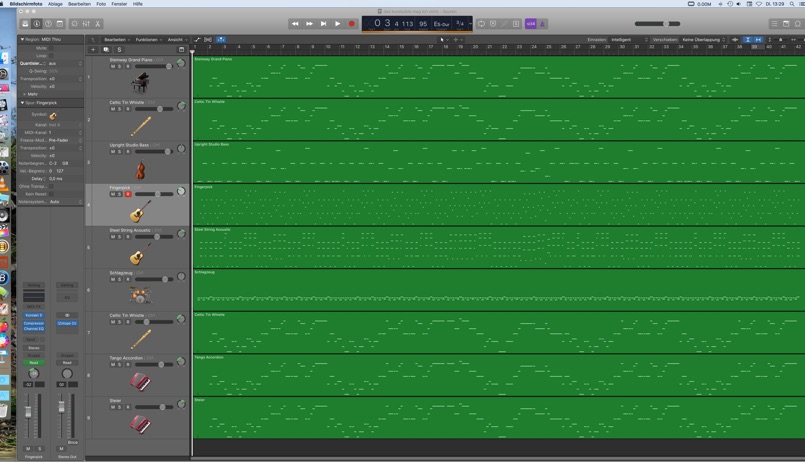
Task: Select the Fingerpick guitar instrument icon
Action: (x=140, y=211)
